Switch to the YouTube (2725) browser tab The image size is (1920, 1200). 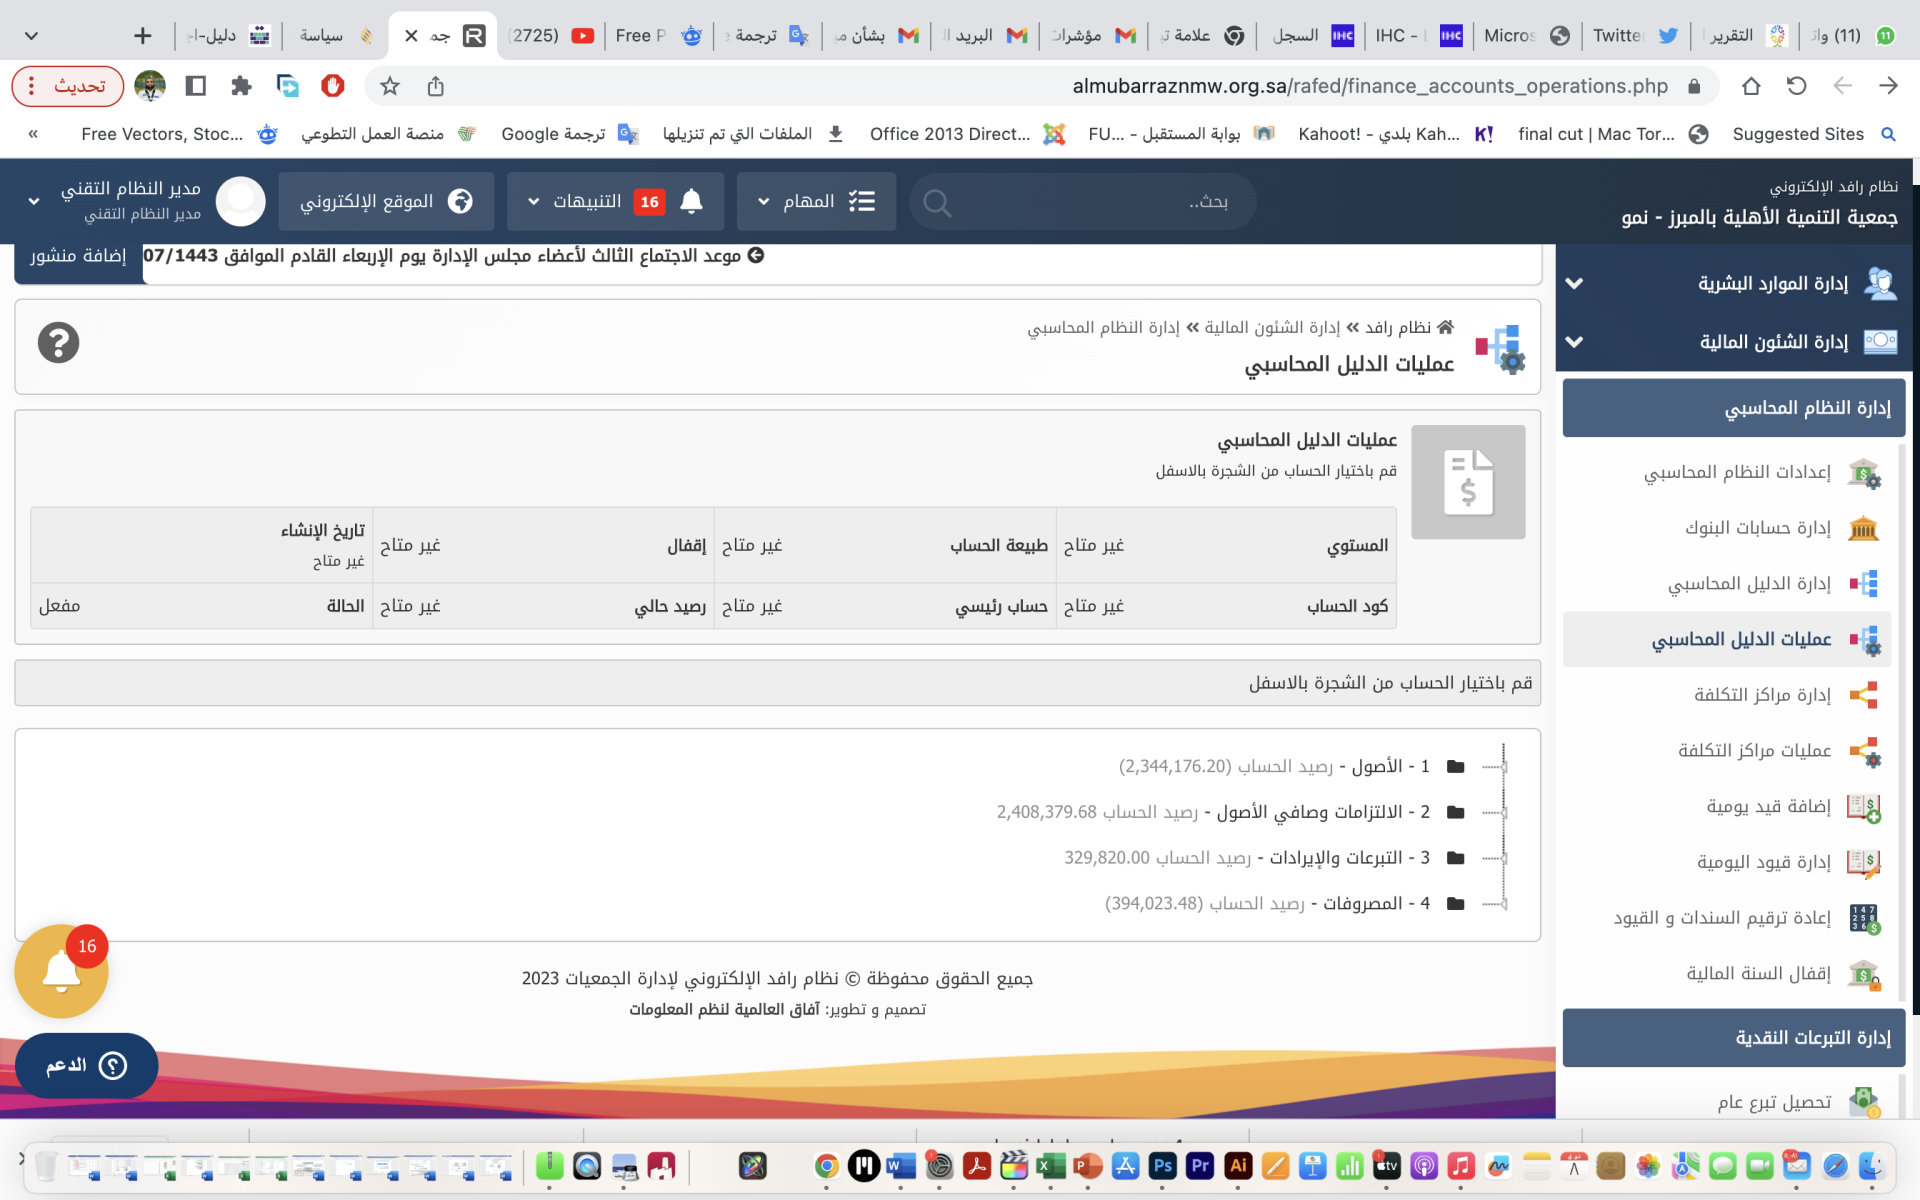click(552, 36)
